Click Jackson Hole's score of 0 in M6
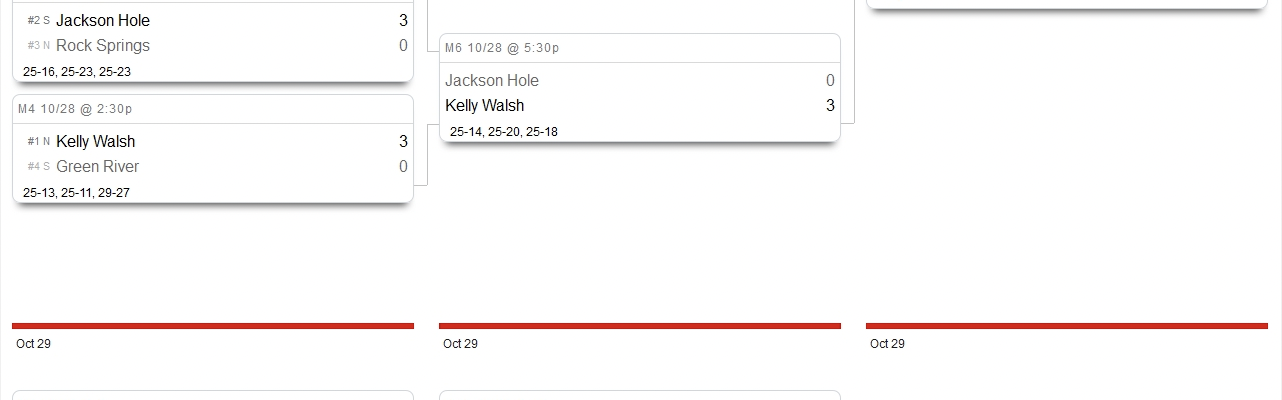 830,80
